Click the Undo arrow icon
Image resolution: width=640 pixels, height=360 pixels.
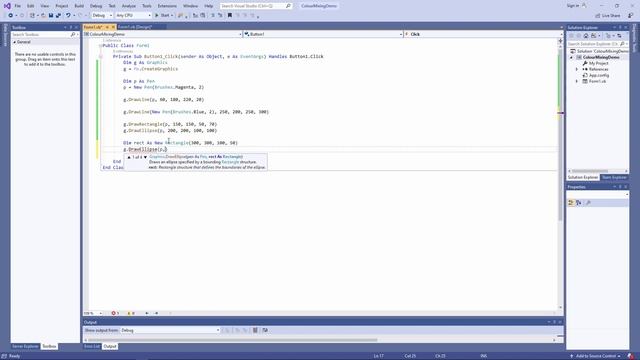tap(68, 15)
